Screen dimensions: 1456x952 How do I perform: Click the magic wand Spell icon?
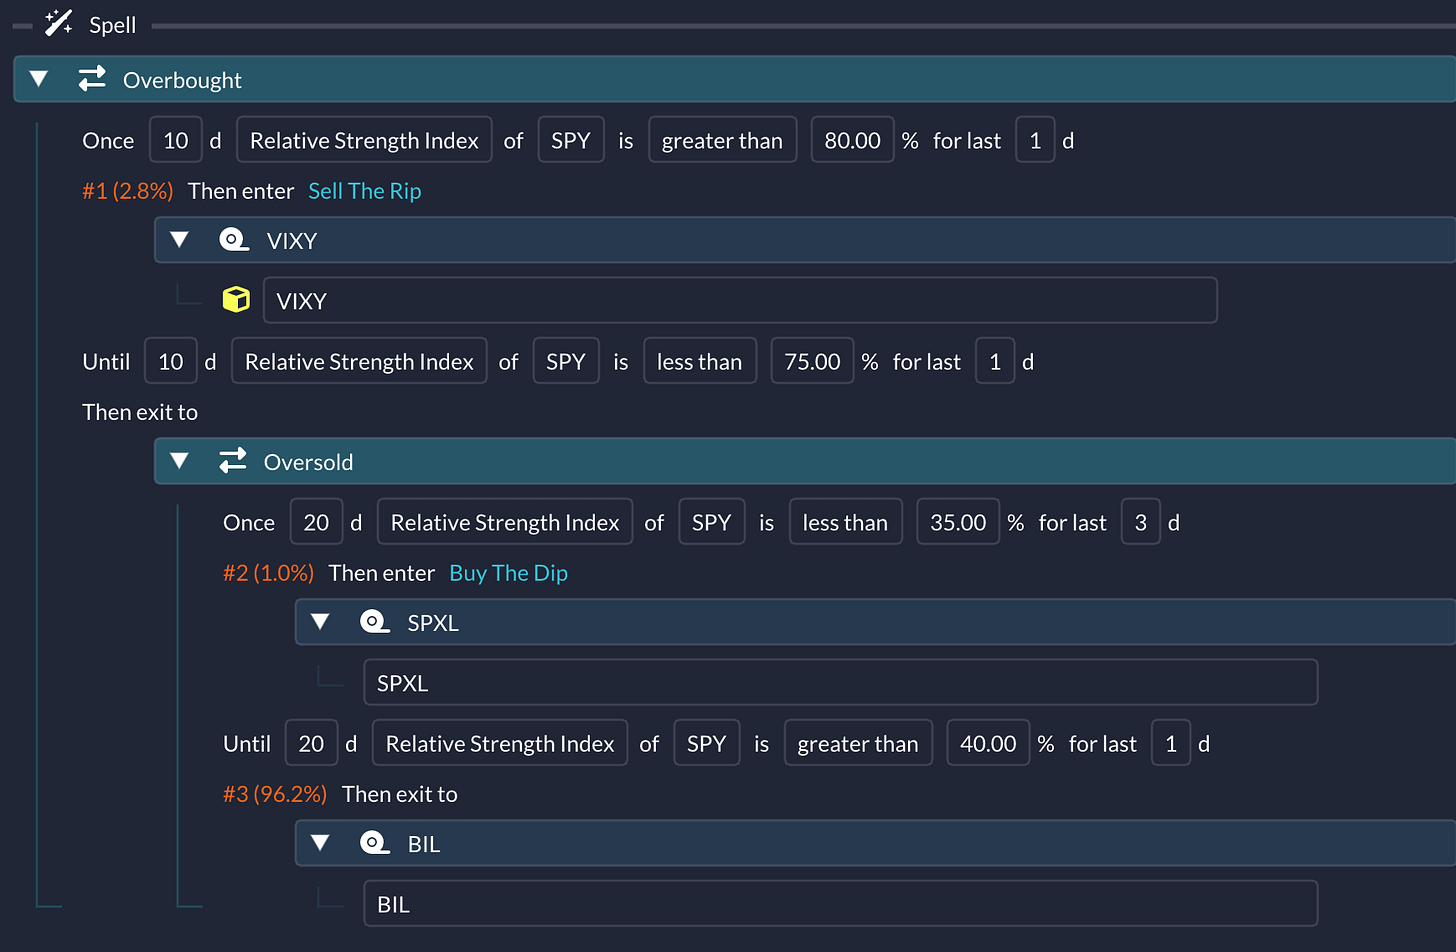(x=58, y=23)
